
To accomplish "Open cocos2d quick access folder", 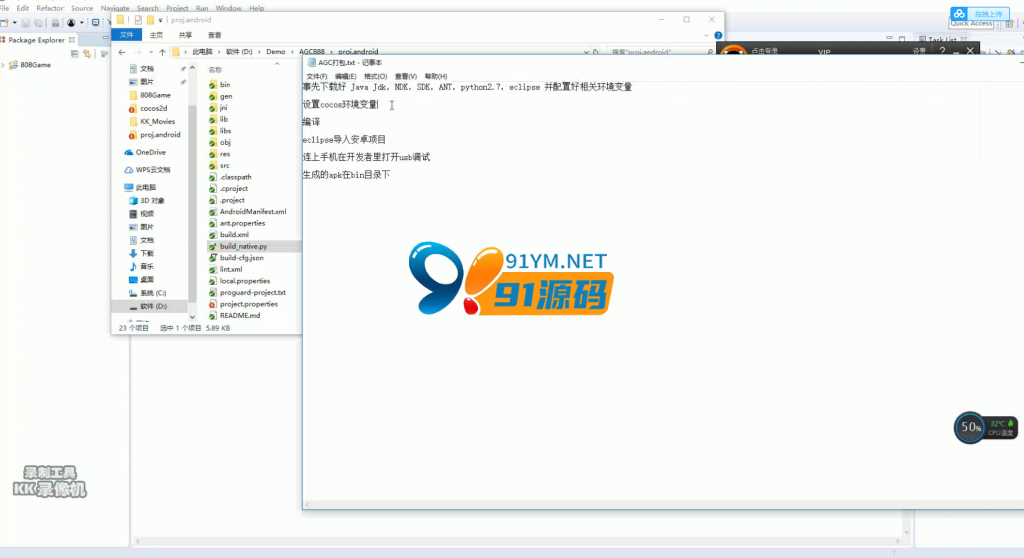I will 153,108.
